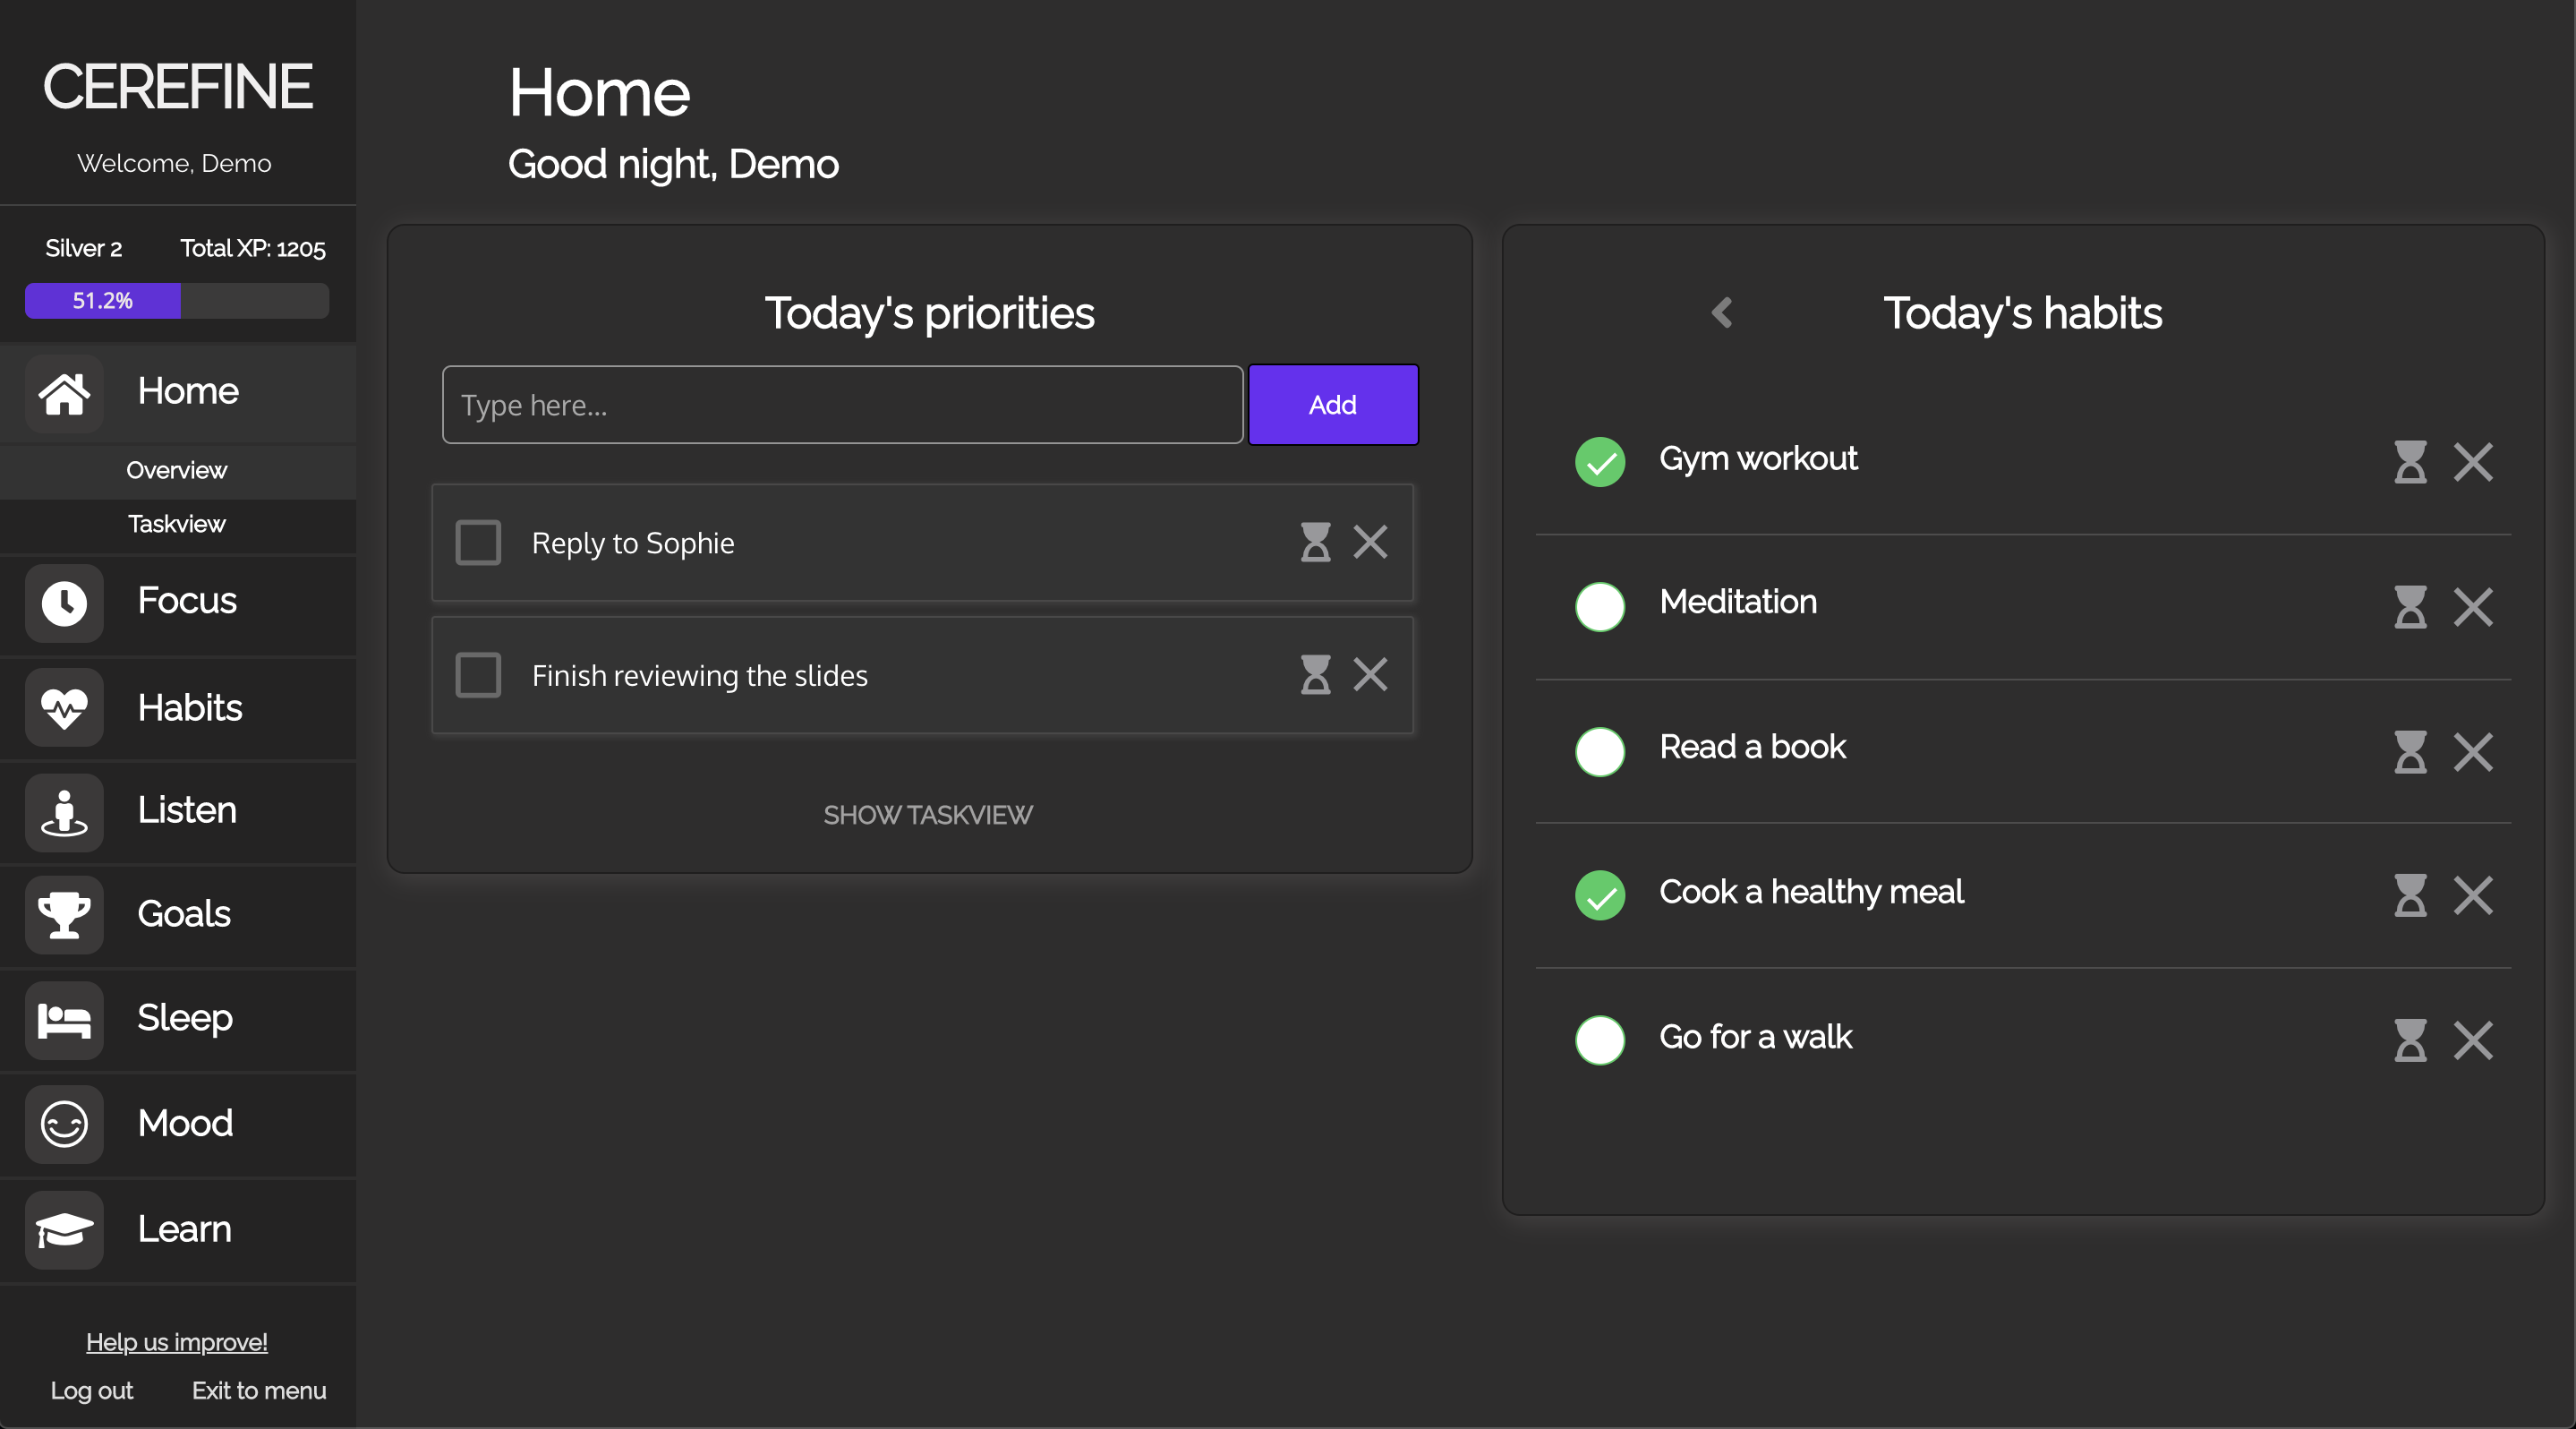Screen dimensions: 2576x1429
Task: Click the Habits heartbeat icon
Action: click(64, 708)
